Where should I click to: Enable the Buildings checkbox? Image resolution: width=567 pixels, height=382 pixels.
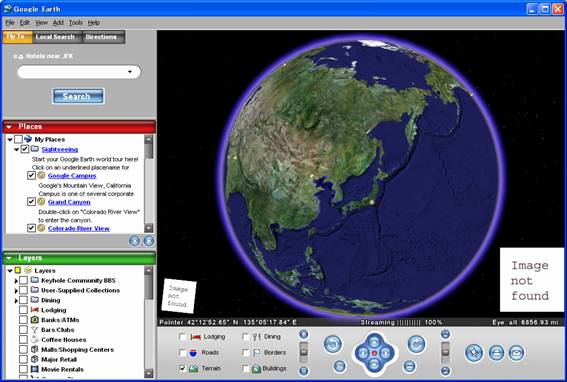point(246,368)
